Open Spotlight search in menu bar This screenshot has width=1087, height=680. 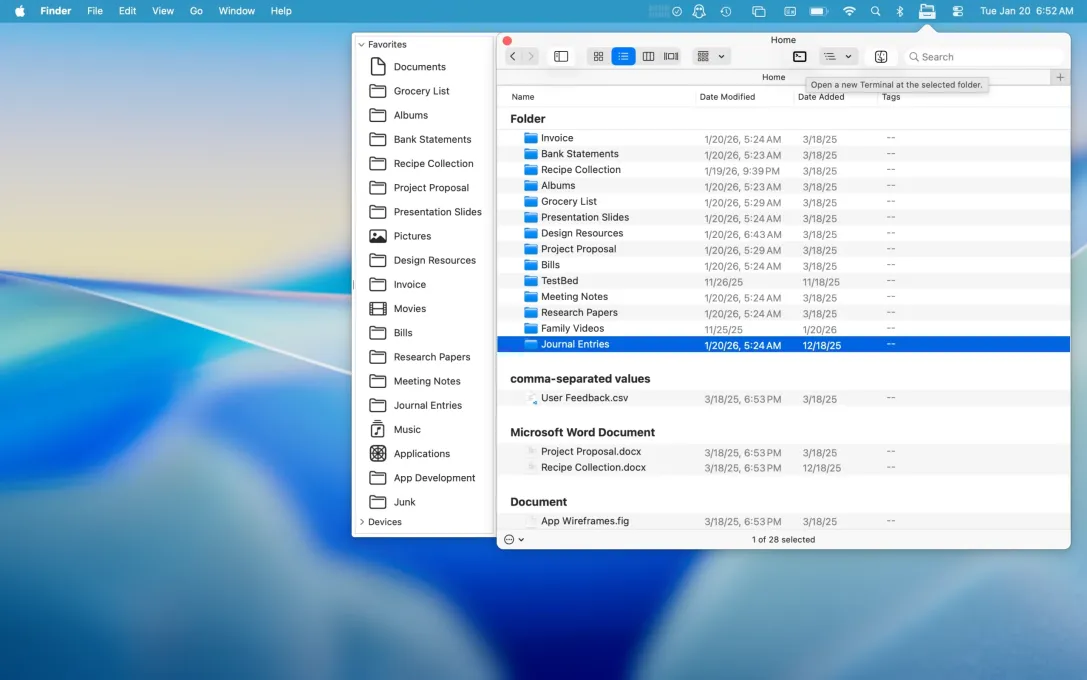point(876,11)
